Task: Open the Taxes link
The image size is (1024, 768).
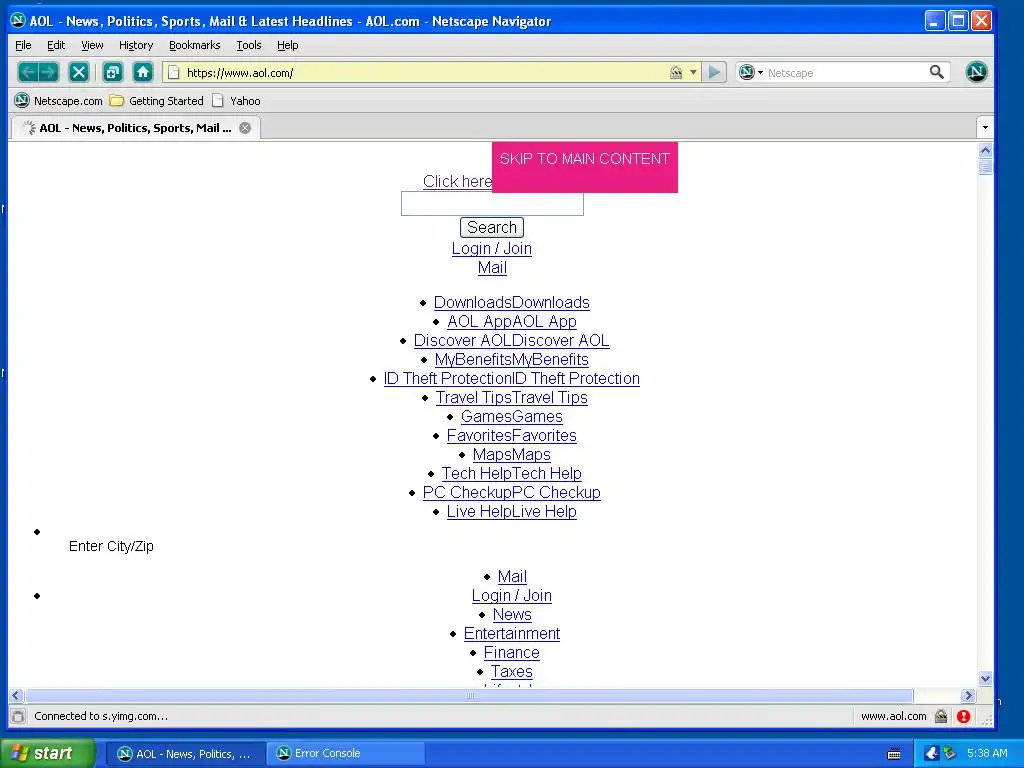Action: [512, 671]
